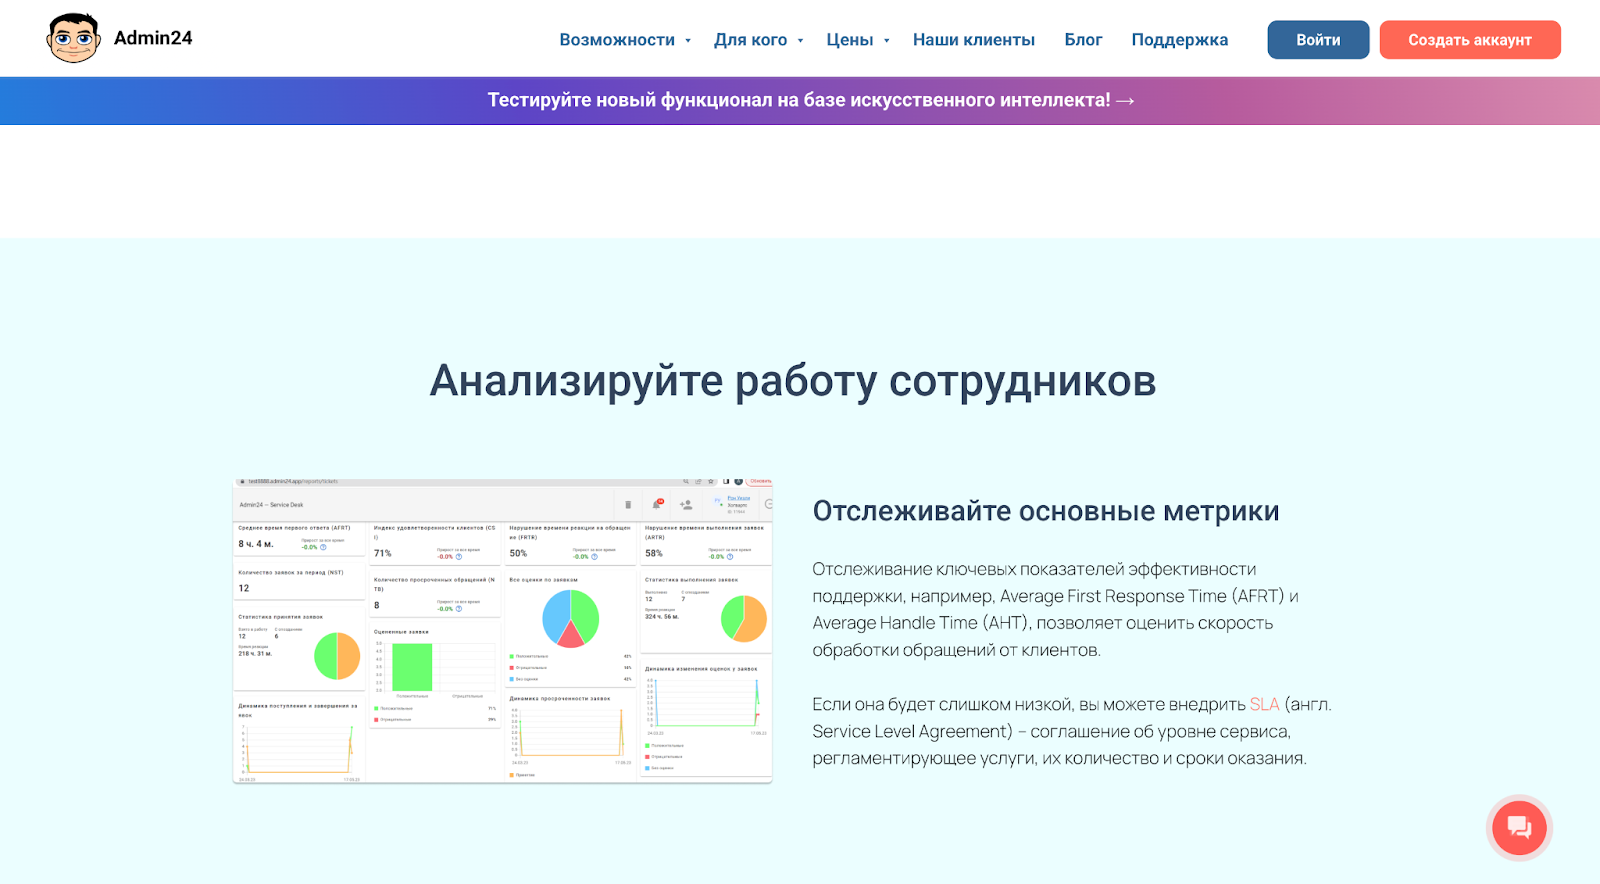1600x884 pixels.
Task: Expand the Возможности dropdown arrow
Action: click(x=688, y=41)
